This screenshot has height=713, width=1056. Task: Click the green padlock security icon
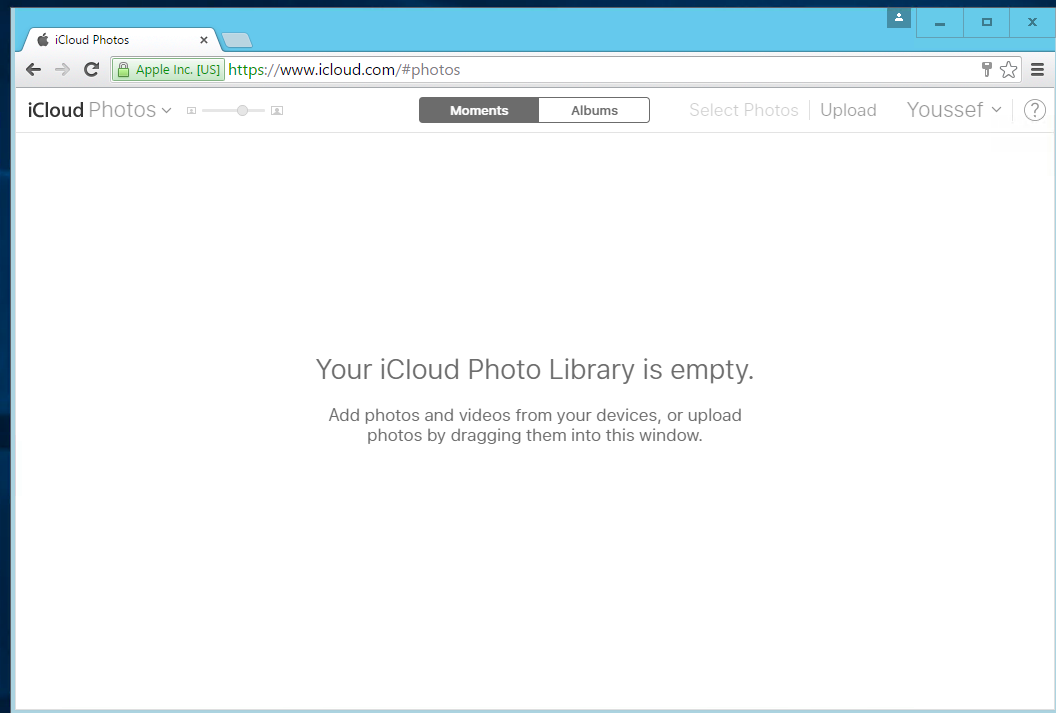123,69
